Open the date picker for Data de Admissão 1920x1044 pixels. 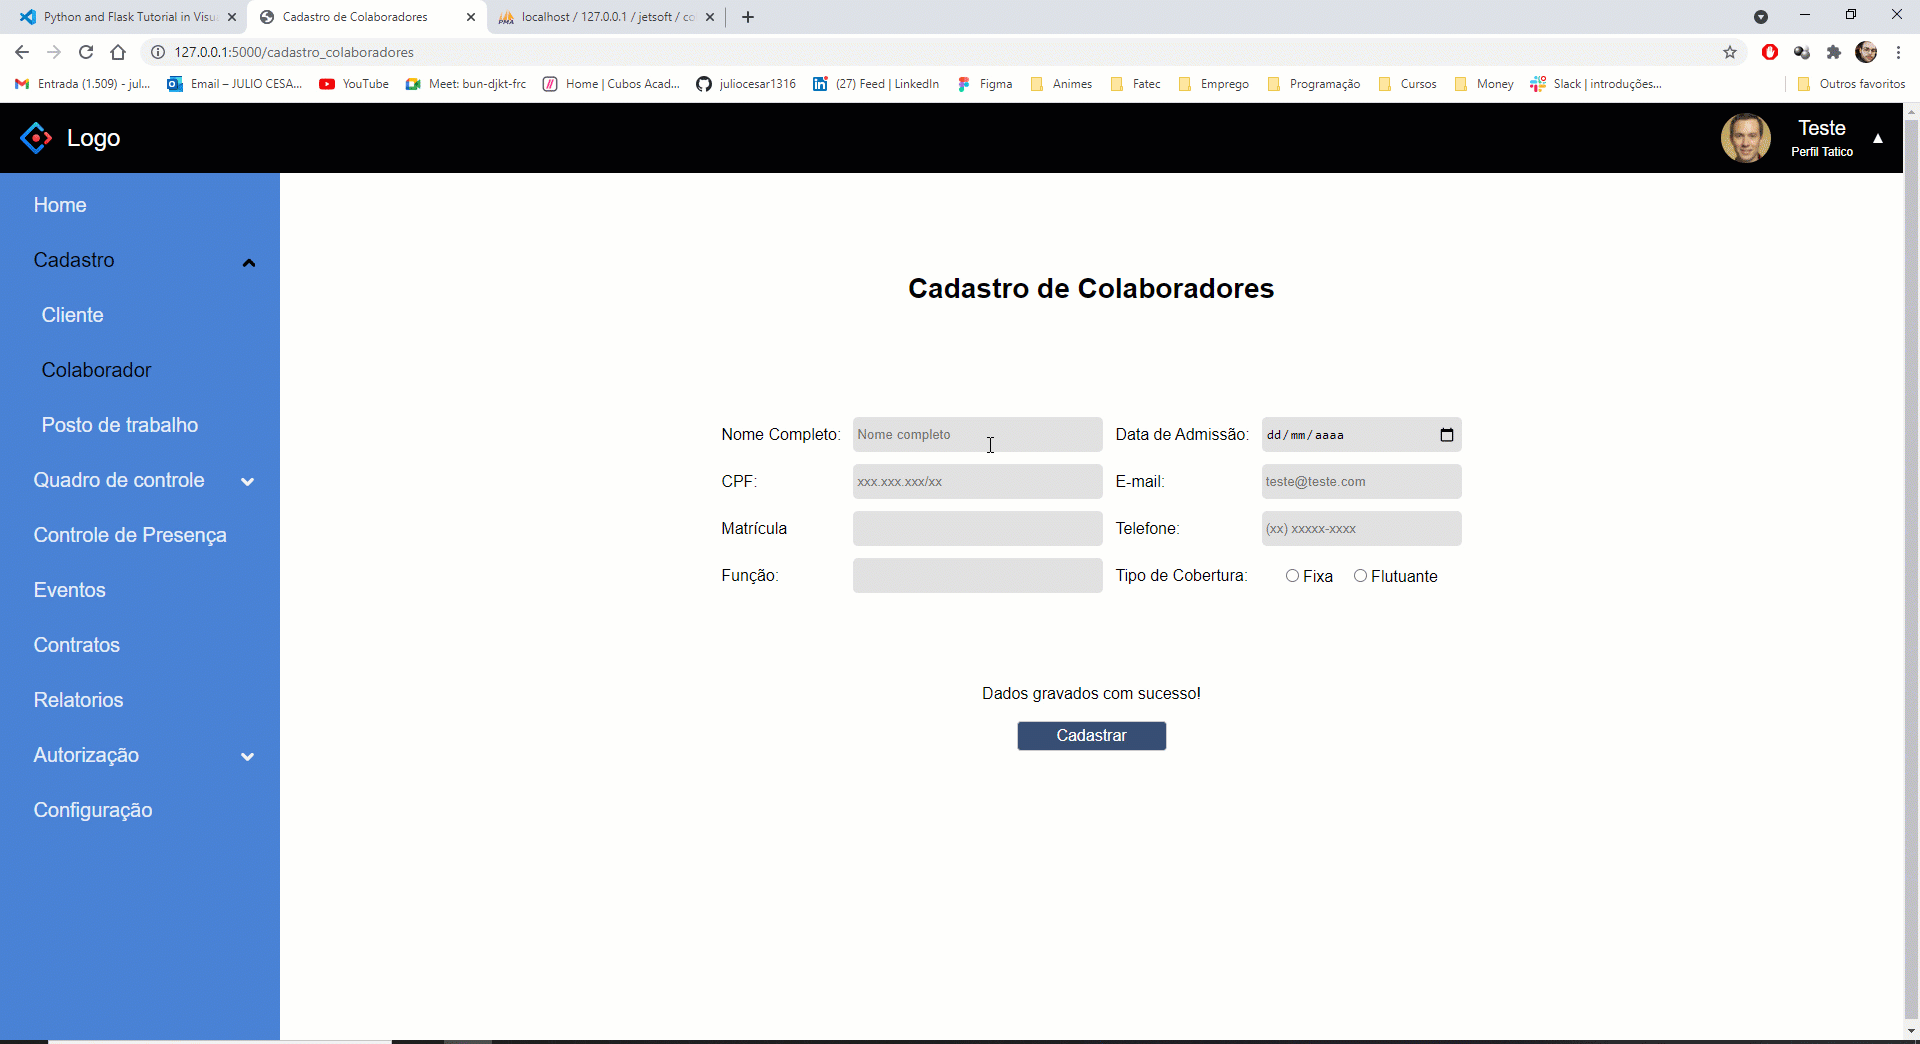tap(1447, 435)
